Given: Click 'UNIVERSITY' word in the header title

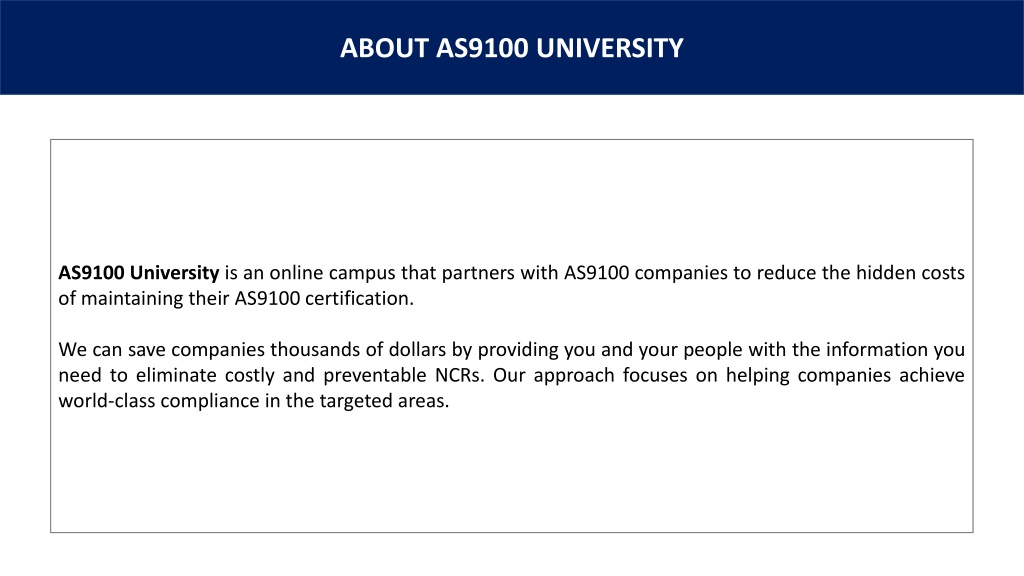Looking at the screenshot, I should pyautogui.click(x=610, y=48).
